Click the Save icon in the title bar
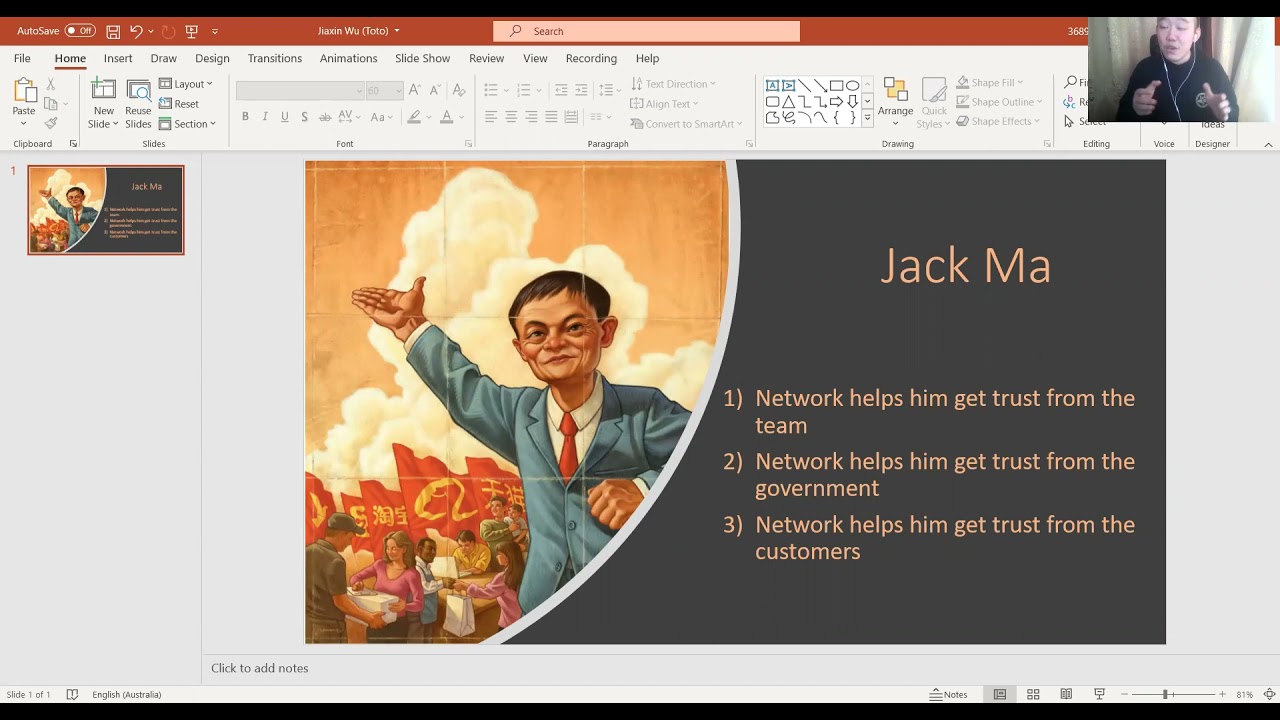Image resolution: width=1280 pixels, height=720 pixels. coord(113,31)
